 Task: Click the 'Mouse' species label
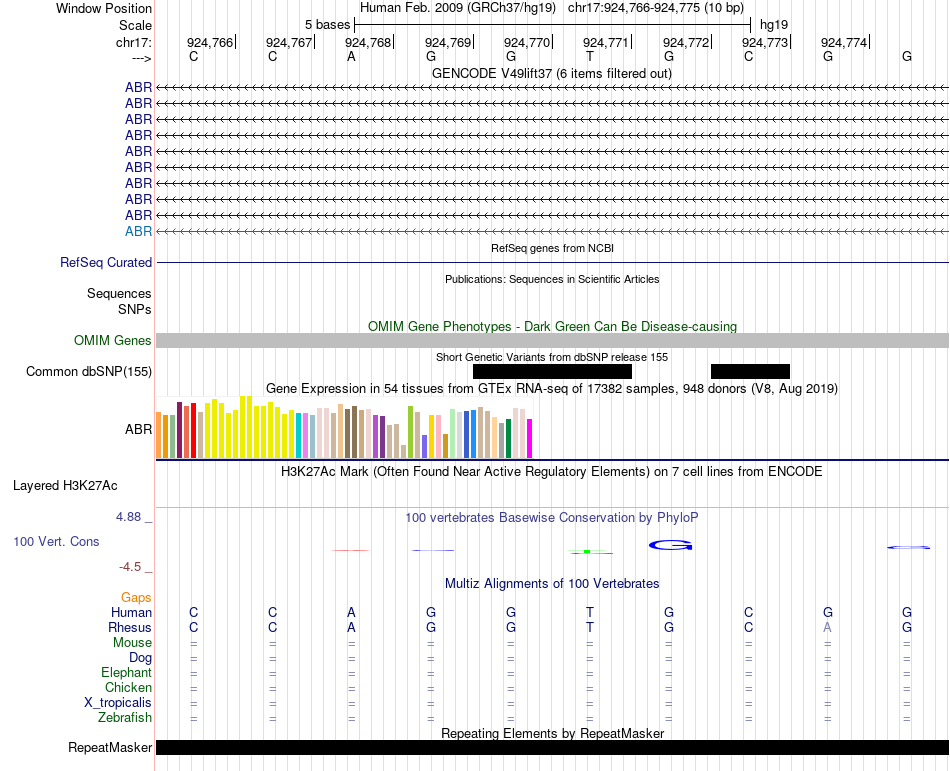coord(132,643)
